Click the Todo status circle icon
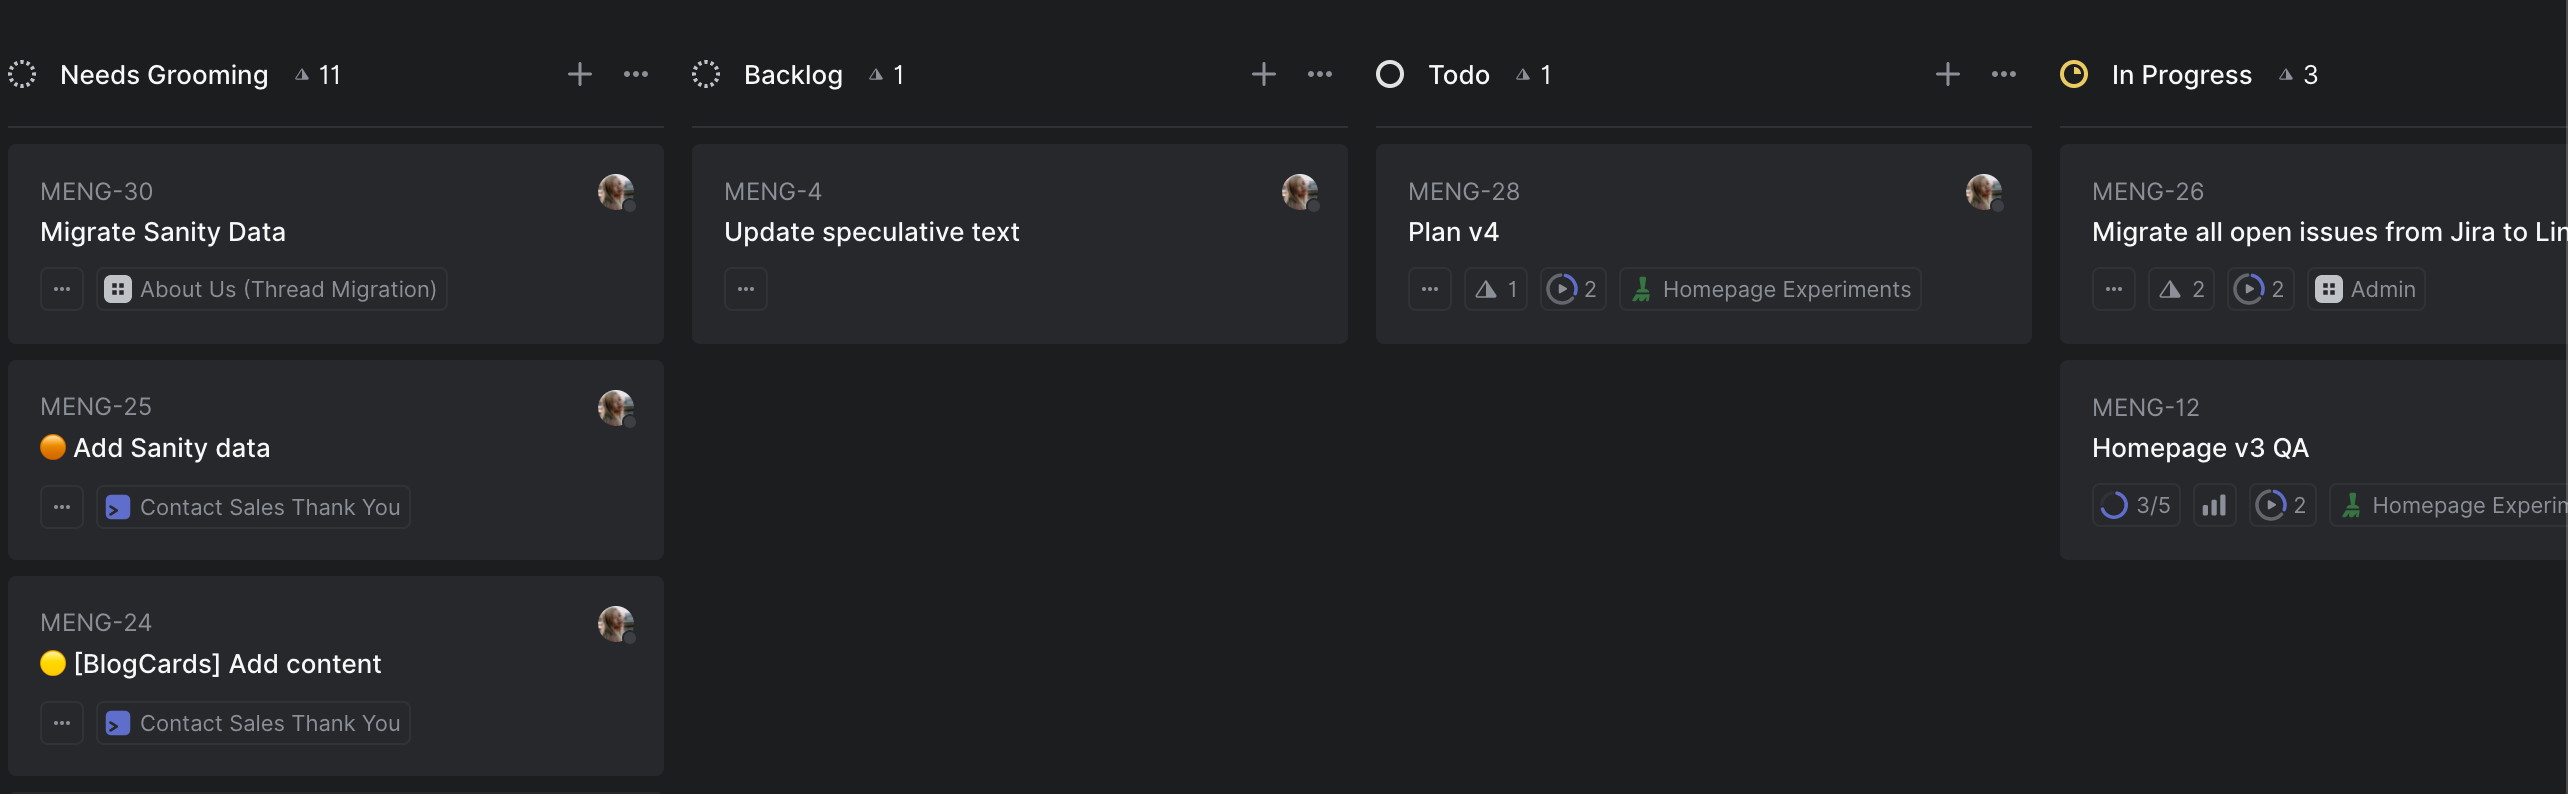This screenshot has width=2568, height=794. tap(1390, 75)
